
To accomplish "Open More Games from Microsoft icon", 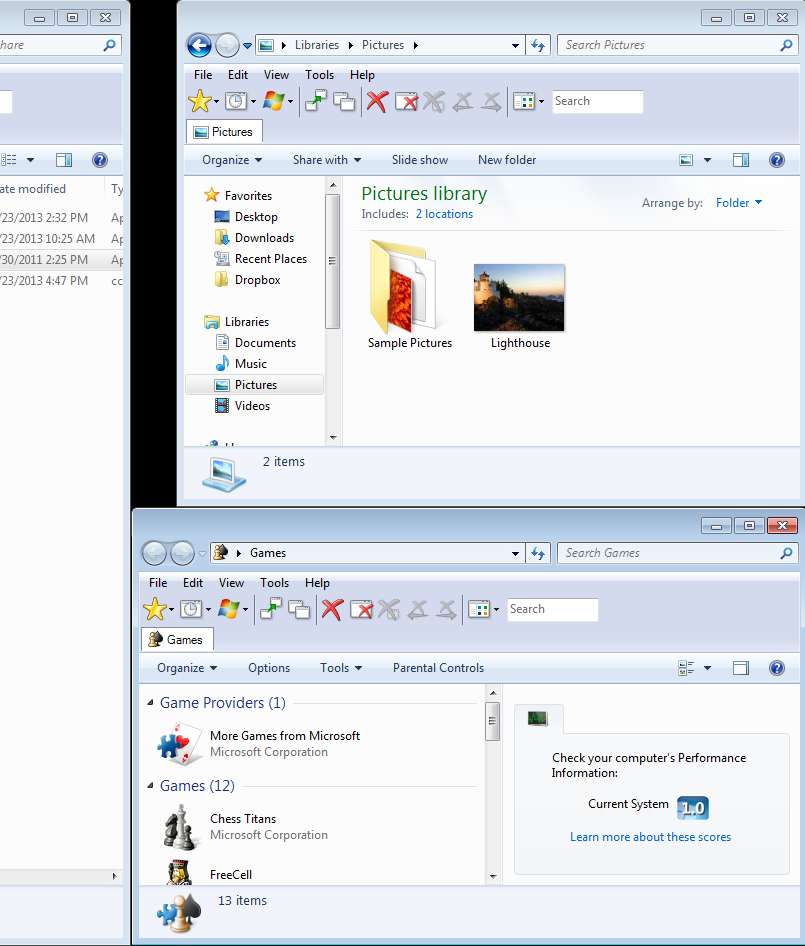I will coord(180,743).
